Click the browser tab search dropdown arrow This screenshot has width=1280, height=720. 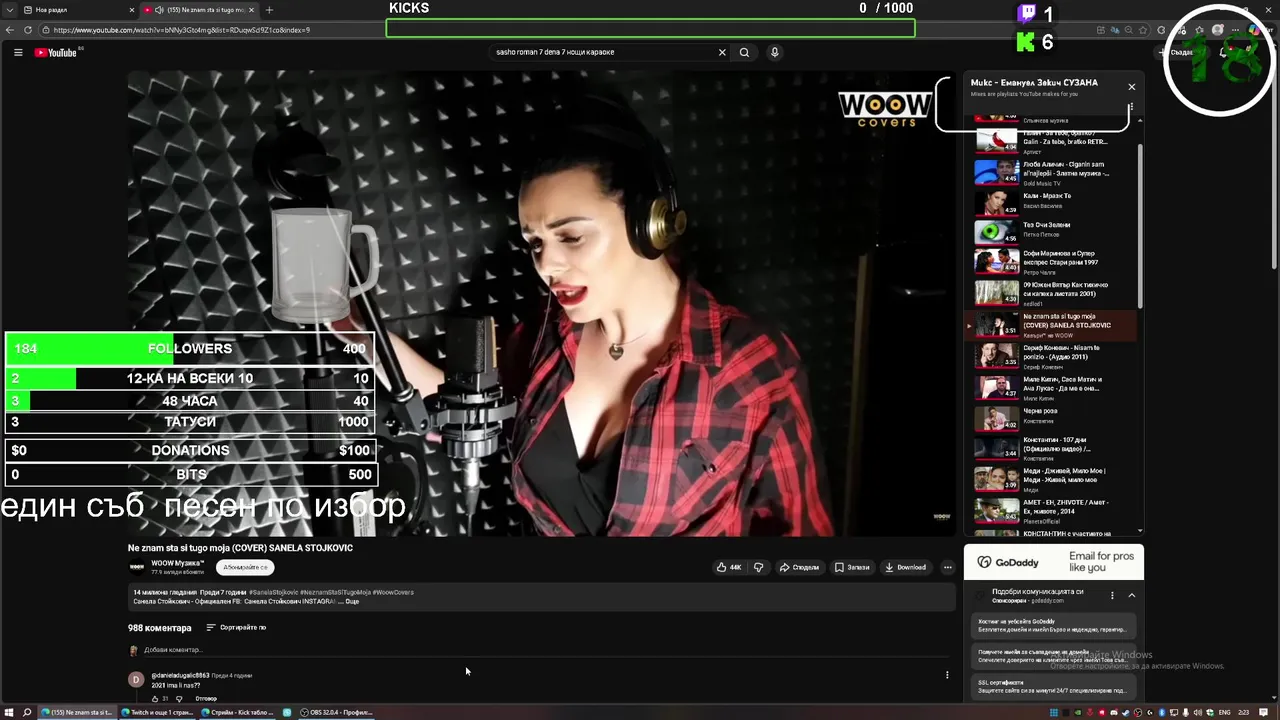click(x=10, y=10)
